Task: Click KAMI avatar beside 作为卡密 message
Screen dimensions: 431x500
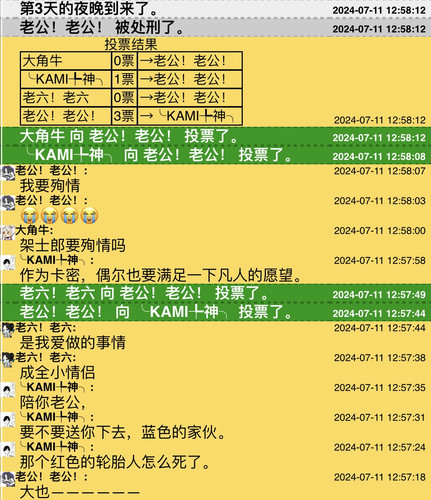Action: click(x=8, y=263)
